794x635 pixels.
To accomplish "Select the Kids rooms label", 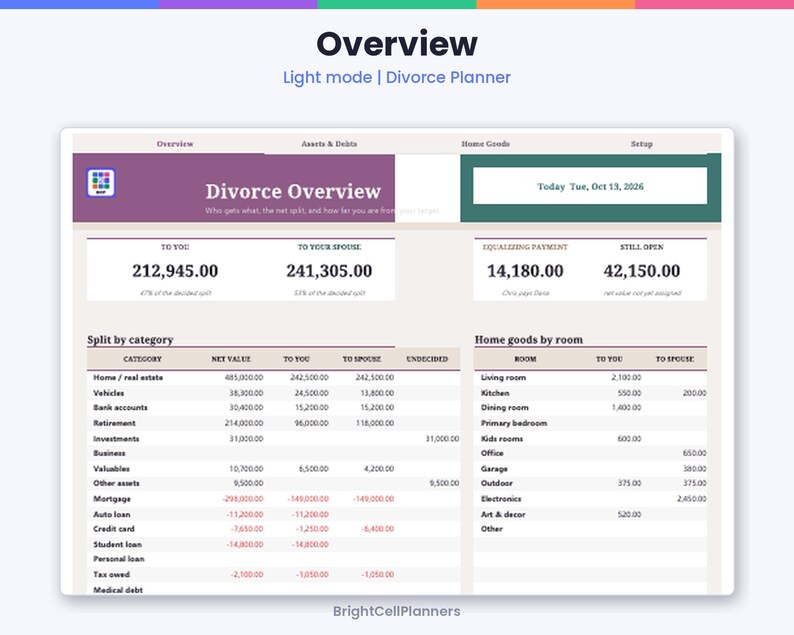I will (502, 439).
